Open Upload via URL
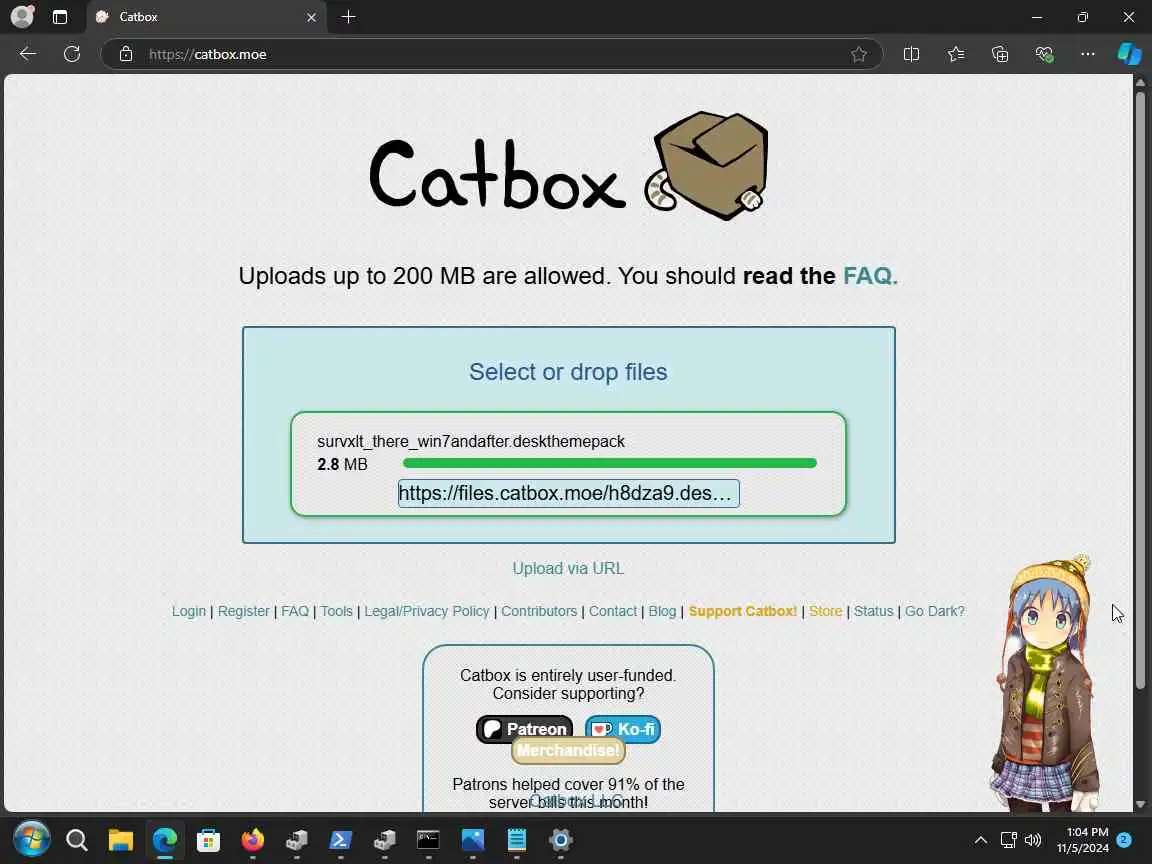Viewport: 1152px width, 864px height. pyautogui.click(x=568, y=569)
